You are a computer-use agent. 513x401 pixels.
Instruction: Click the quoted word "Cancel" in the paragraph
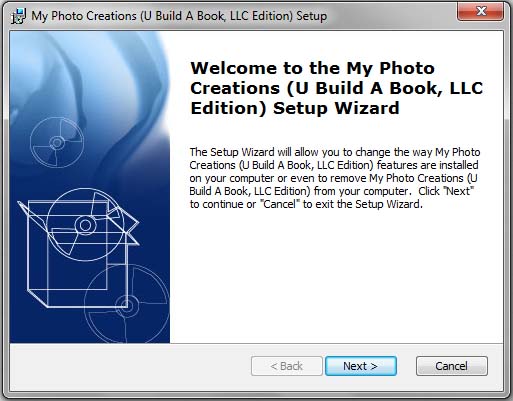click(x=279, y=204)
